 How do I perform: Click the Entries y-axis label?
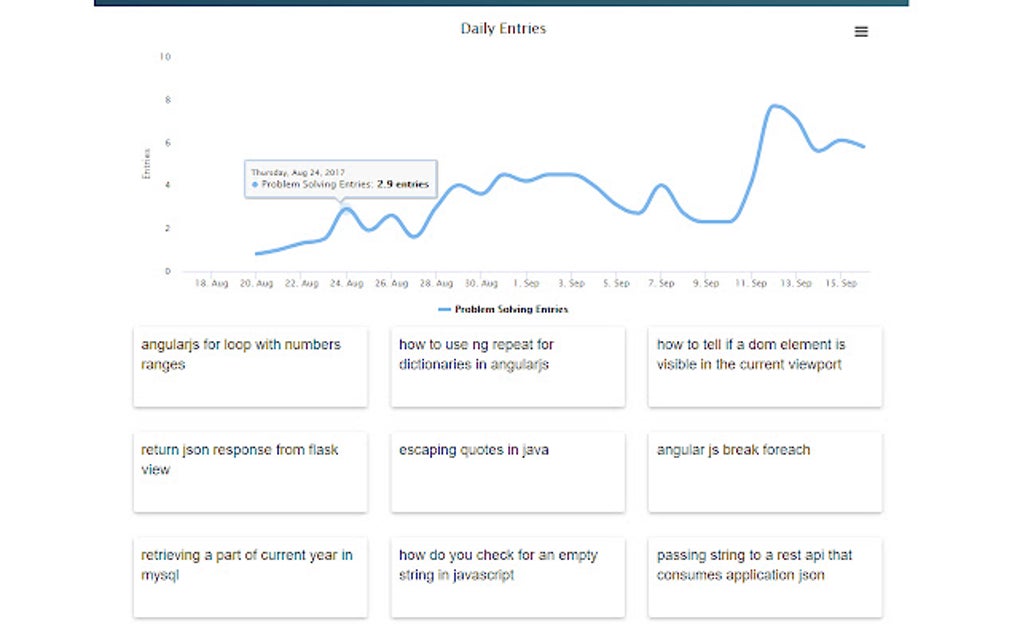pos(147,163)
